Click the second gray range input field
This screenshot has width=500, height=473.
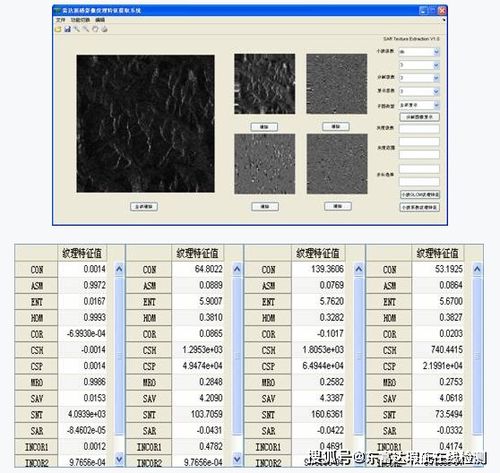click(419, 154)
